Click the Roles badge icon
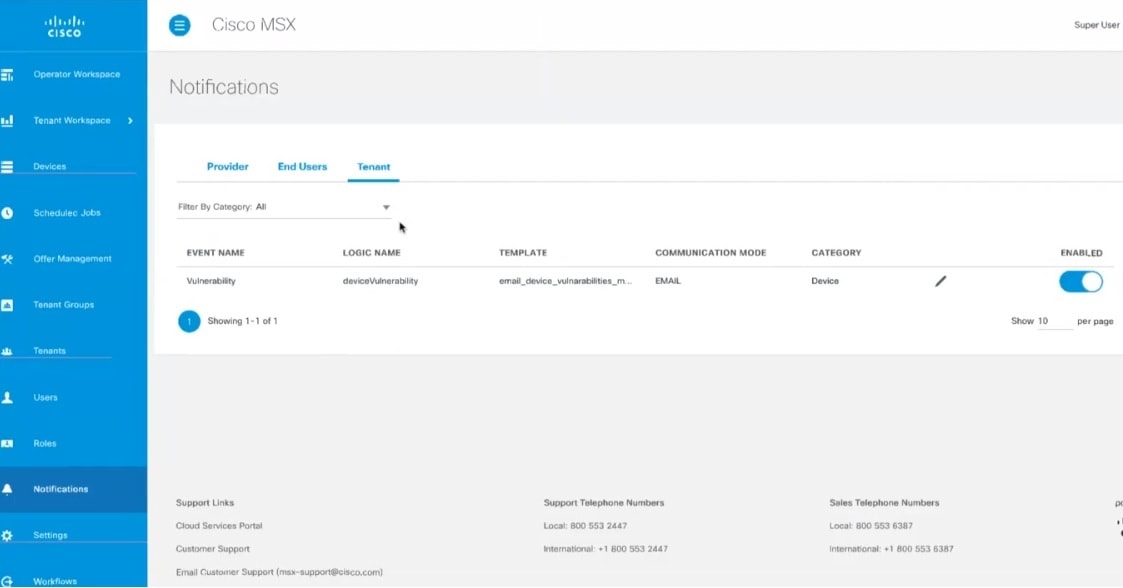Image resolution: width=1123 pixels, height=588 pixels. (7, 443)
